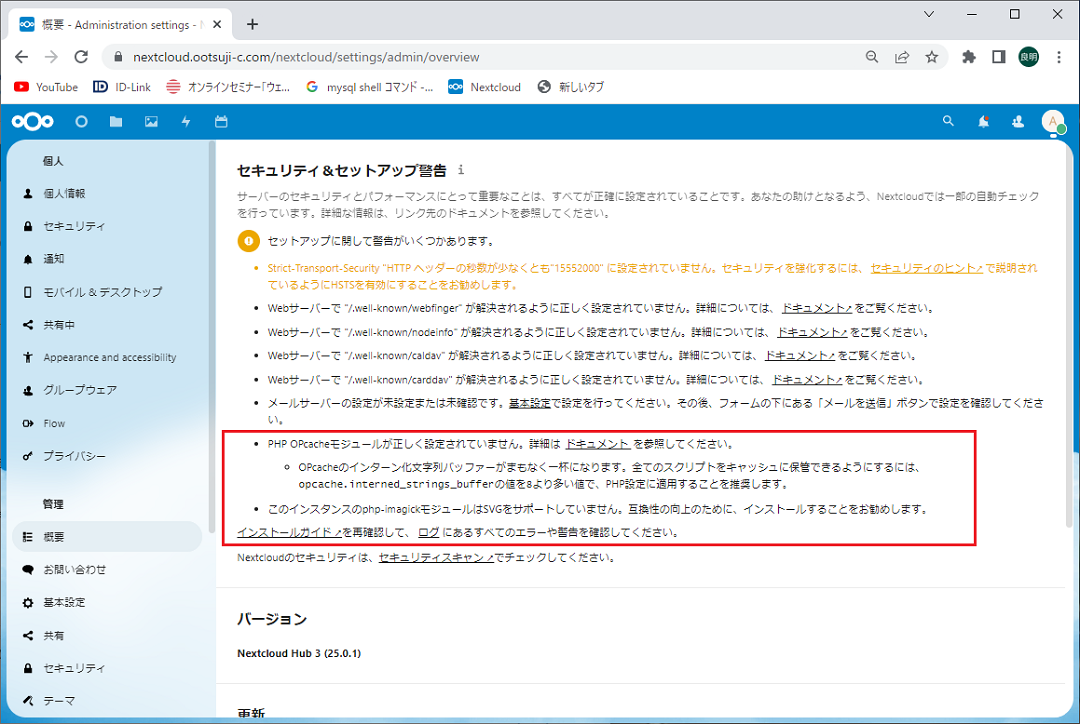Click the Nextcloud logo in header

tap(32, 122)
